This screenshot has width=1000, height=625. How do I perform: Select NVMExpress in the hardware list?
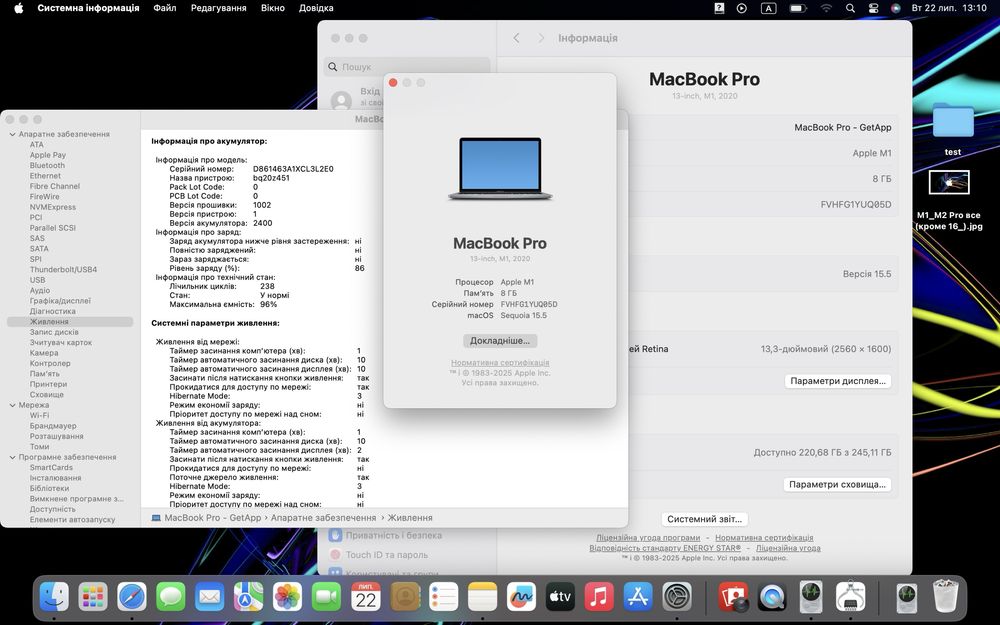pyautogui.click(x=52, y=207)
